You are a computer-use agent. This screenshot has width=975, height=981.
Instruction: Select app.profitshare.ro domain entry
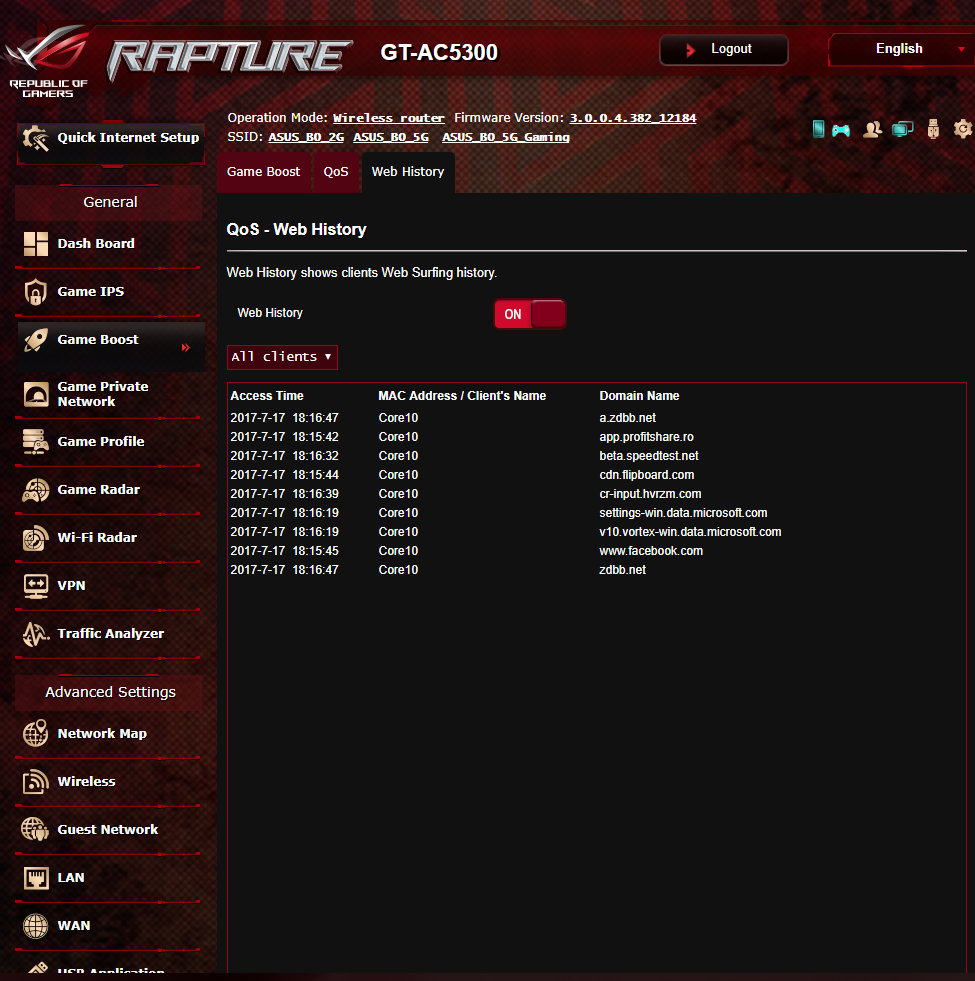pyautogui.click(x=646, y=437)
